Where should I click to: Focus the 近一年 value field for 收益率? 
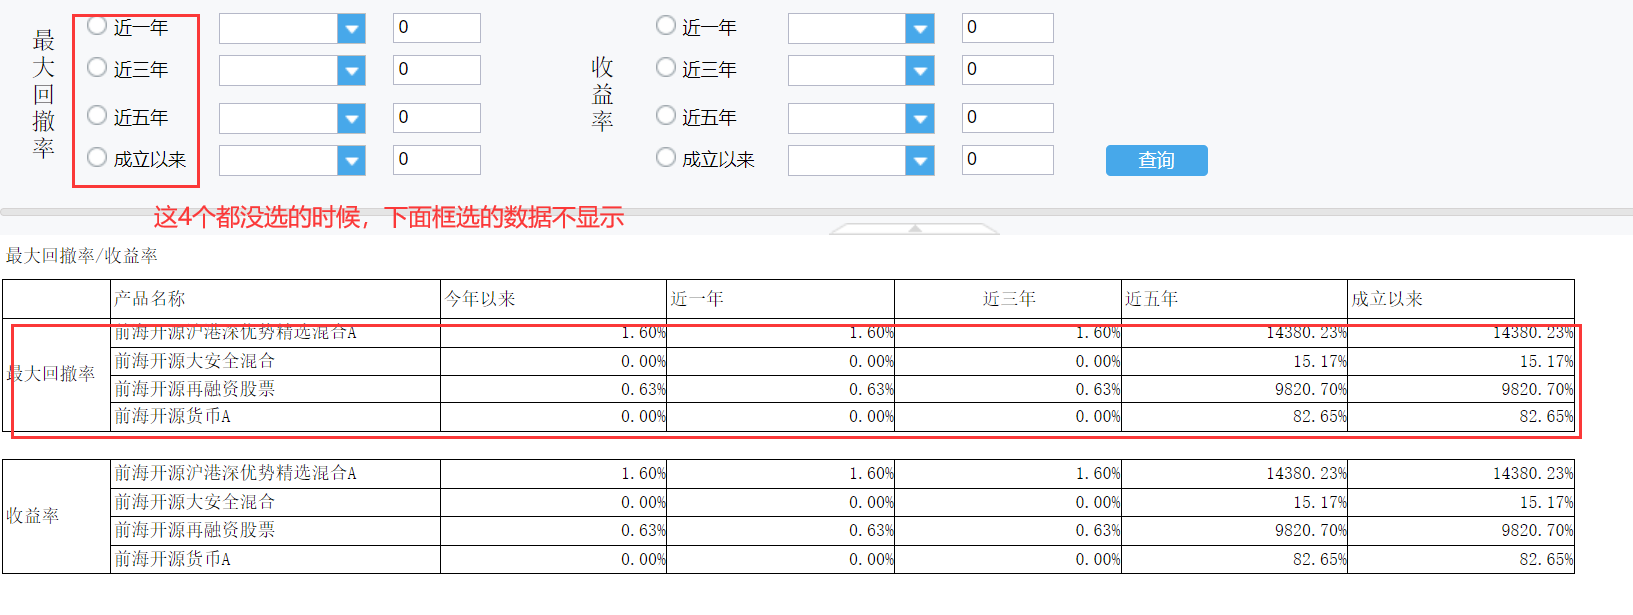coord(1008,28)
